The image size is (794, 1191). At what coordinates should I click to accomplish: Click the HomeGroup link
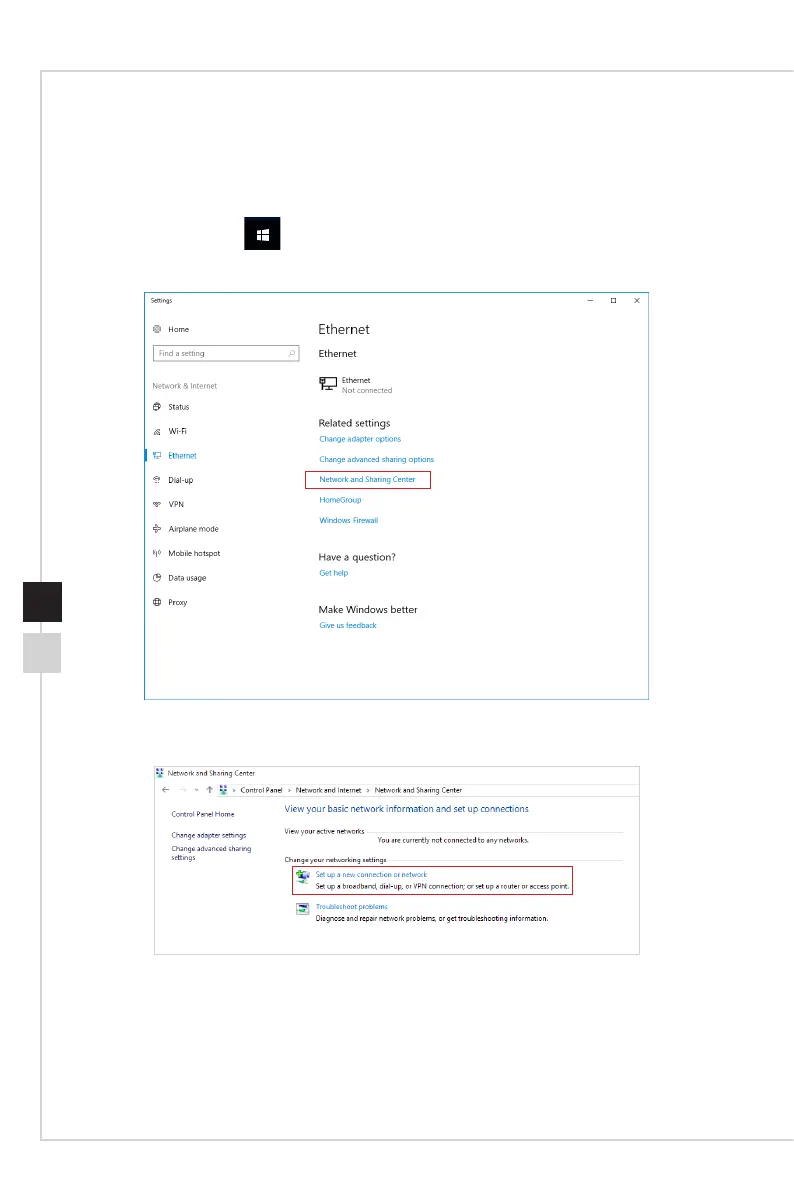pyautogui.click(x=340, y=500)
